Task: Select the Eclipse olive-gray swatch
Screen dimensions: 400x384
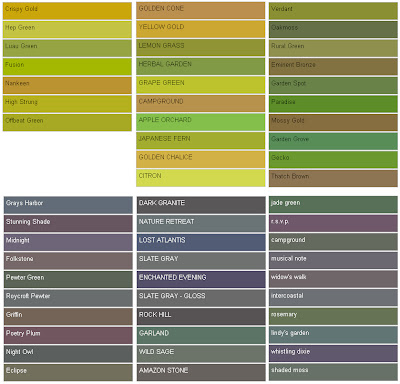Action: [x=68, y=372]
